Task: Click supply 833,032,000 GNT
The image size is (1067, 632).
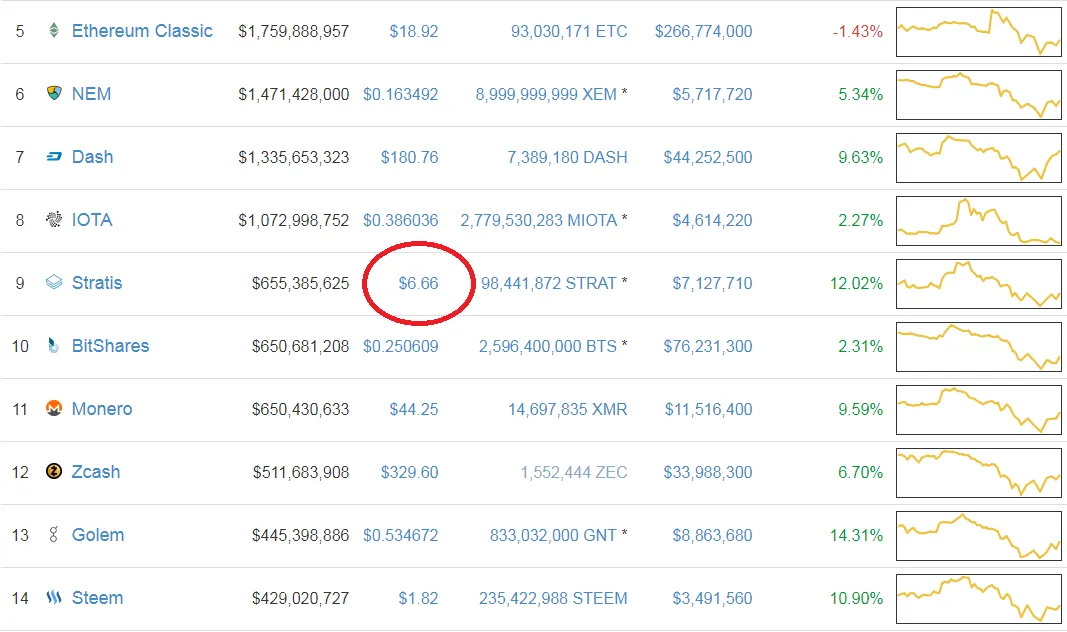Action: (553, 535)
